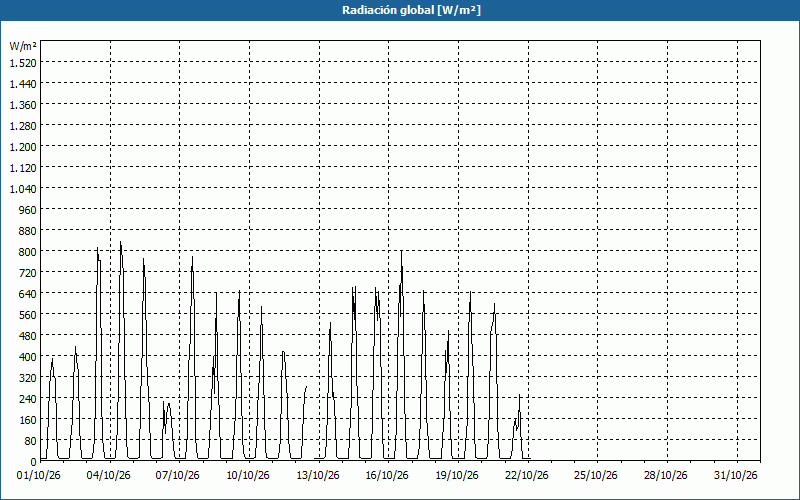The width and height of the screenshot is (800, 500).
Task: Select the 320 y-axis value
Action: click(28, 378)
